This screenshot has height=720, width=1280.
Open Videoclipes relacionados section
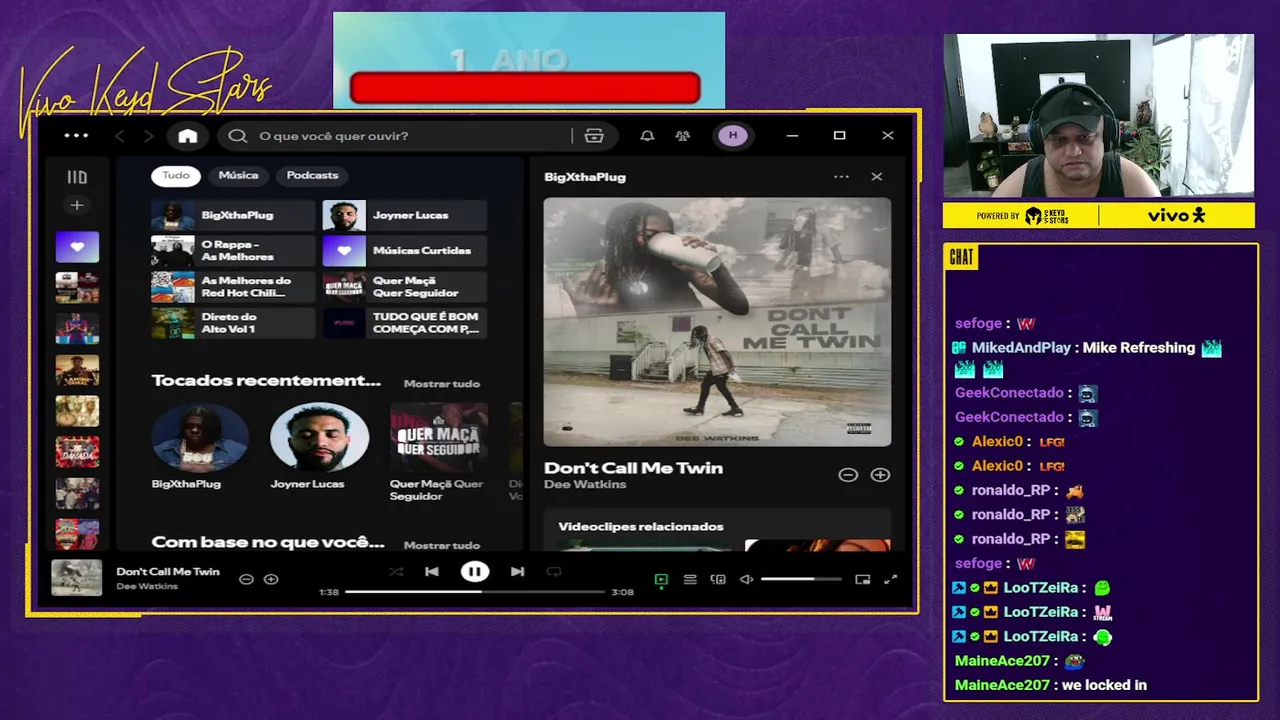pos(641,527)
